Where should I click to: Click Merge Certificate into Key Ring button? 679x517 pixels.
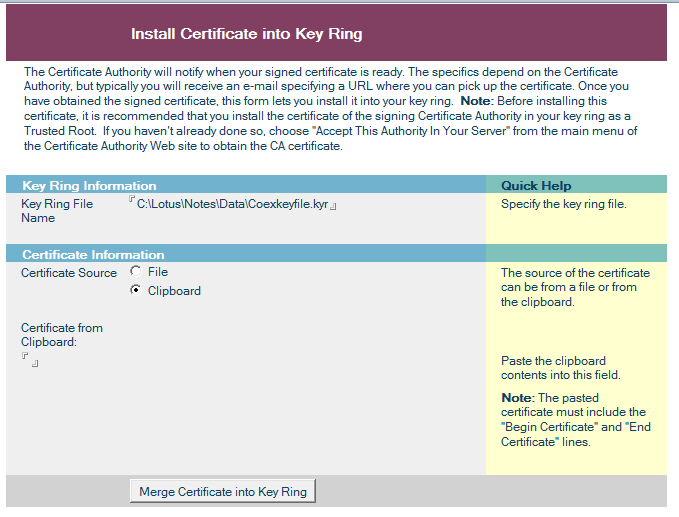point(223,491)
